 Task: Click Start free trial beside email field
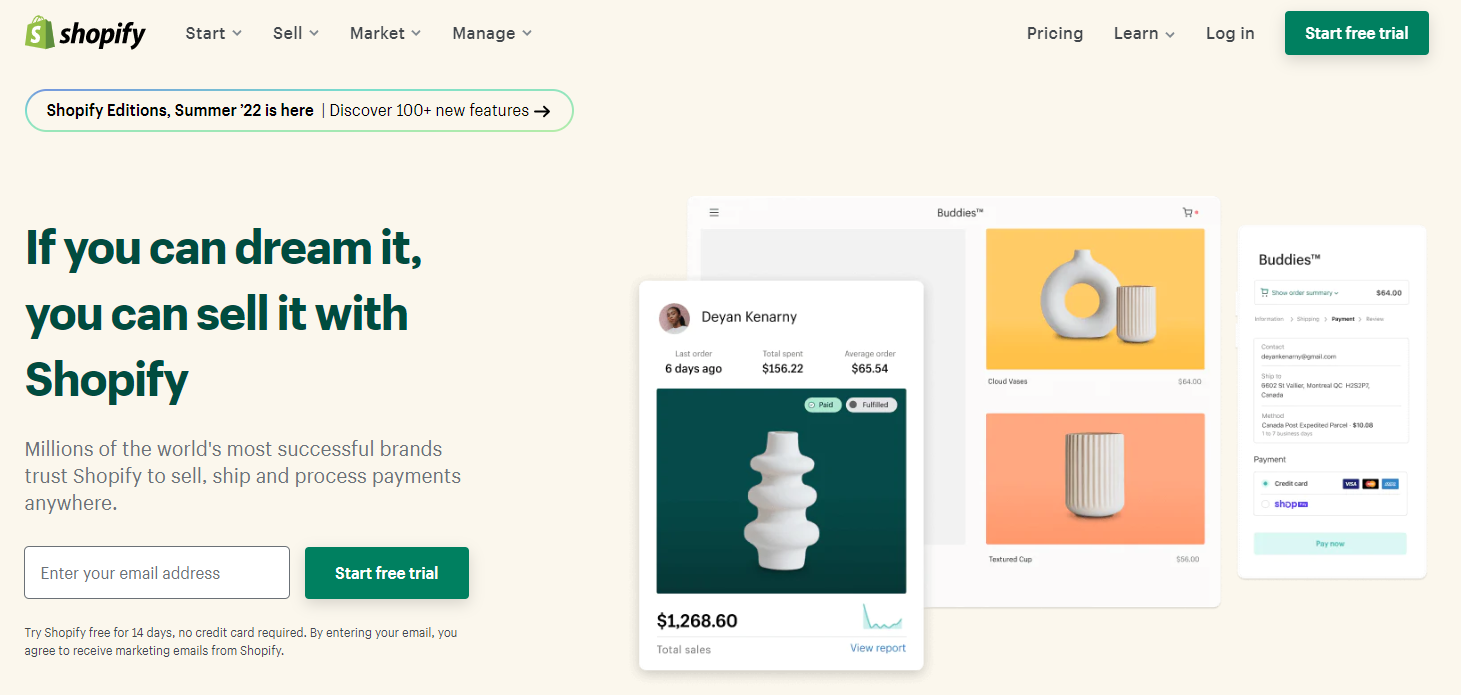387,573
